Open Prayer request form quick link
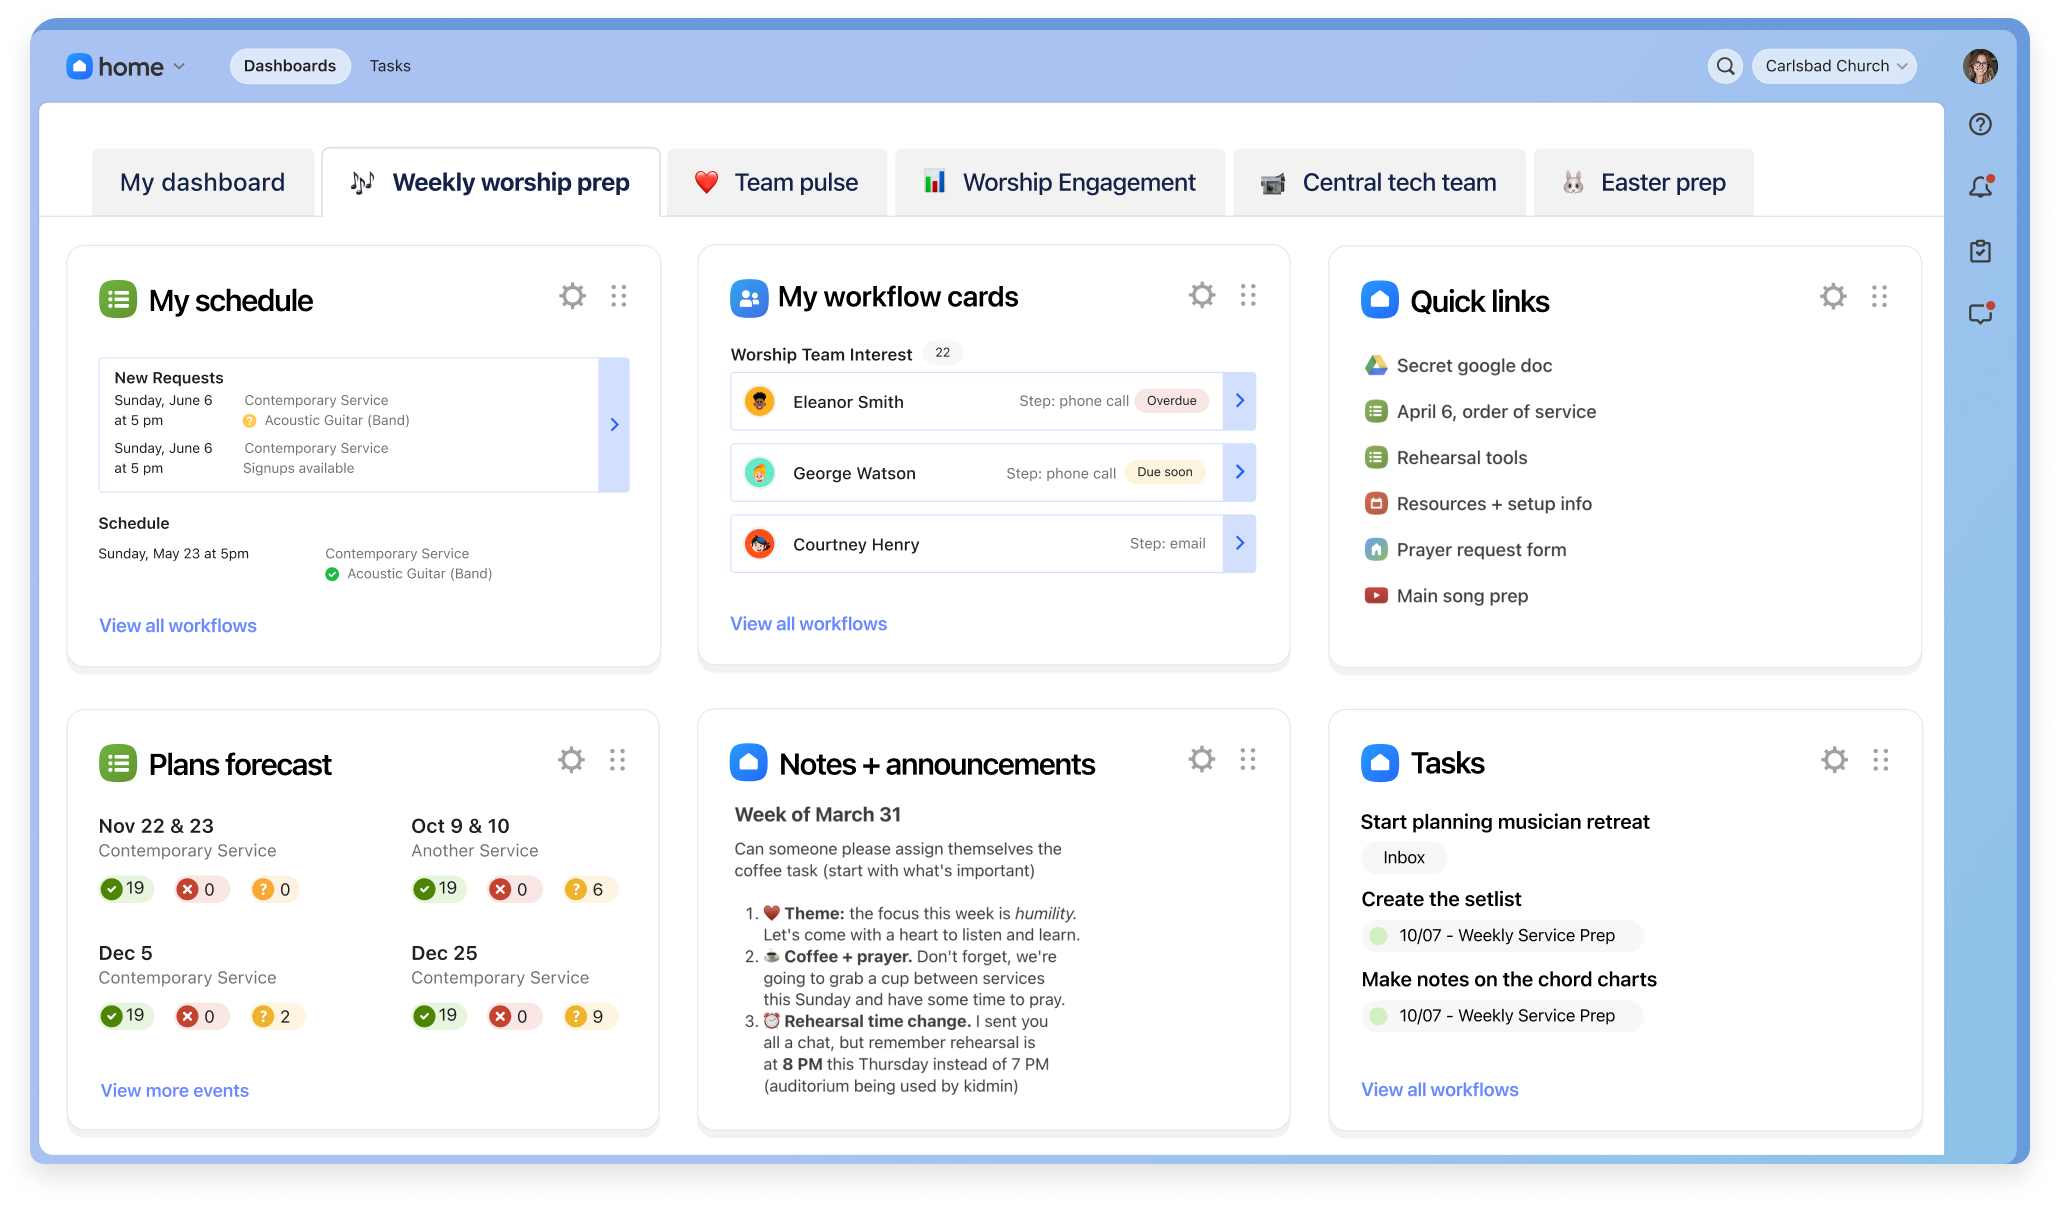 [x=1480, y=550]
